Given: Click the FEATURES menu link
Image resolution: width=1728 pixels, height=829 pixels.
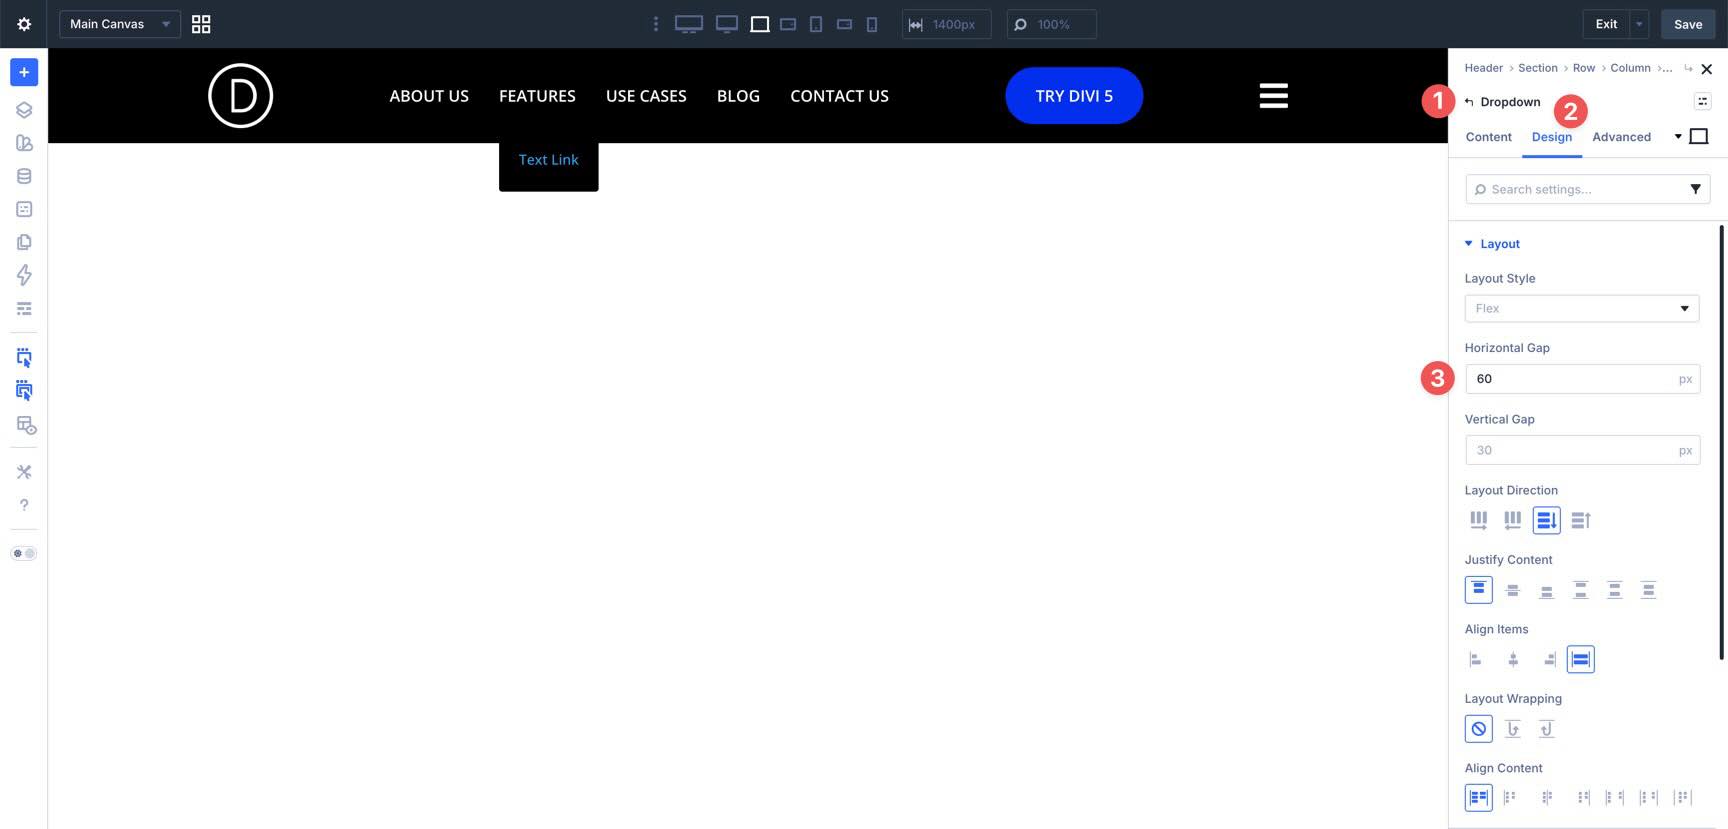Looking at the screenshot, I should click(537, 96).
